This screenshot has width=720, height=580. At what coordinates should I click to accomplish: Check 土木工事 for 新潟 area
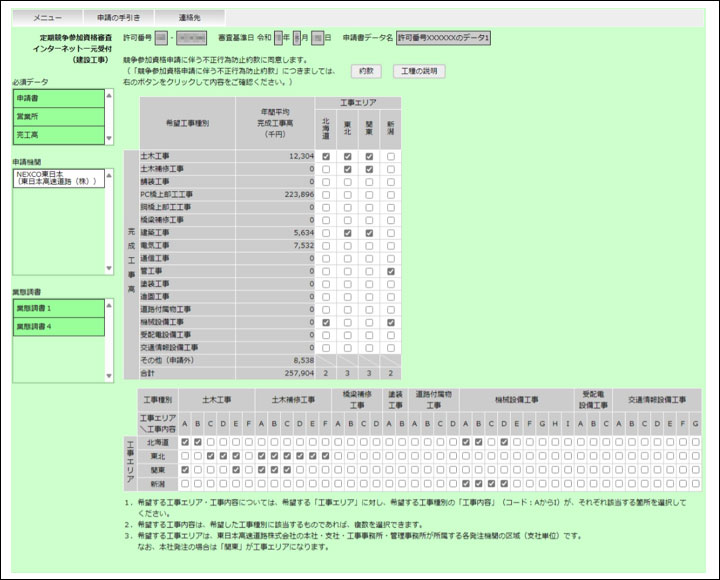pyautogui.click(x=391, y=157)
